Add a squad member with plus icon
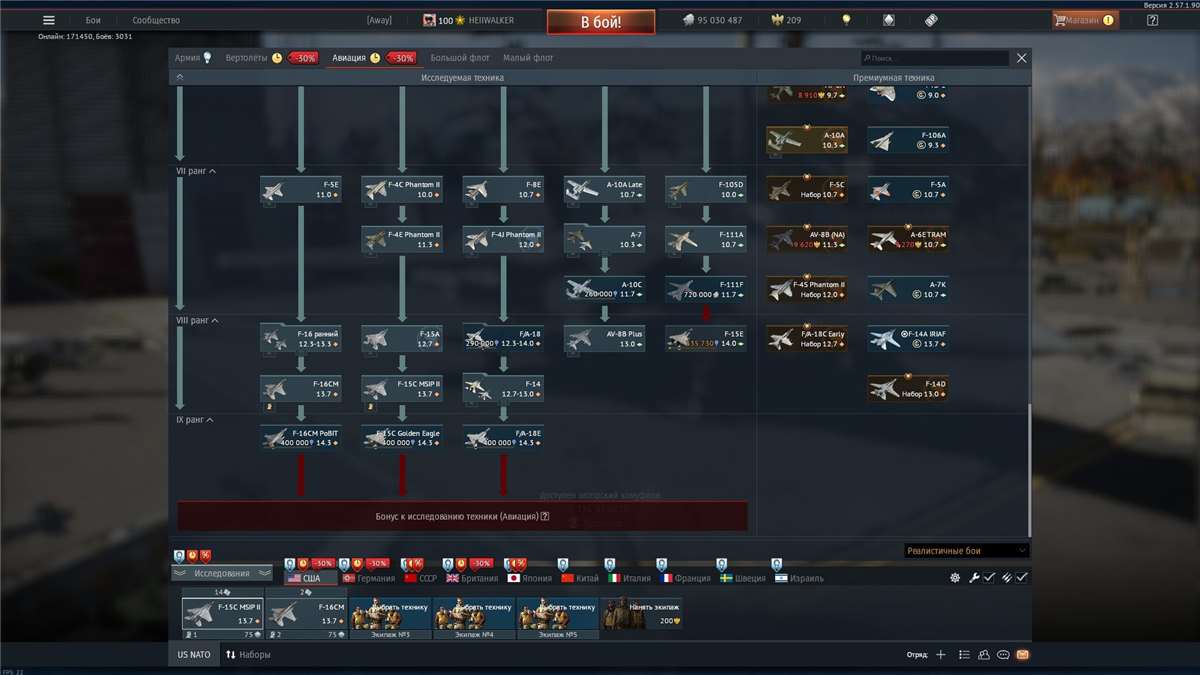The width and height of the screenshot is (1200, 675). 940,655
